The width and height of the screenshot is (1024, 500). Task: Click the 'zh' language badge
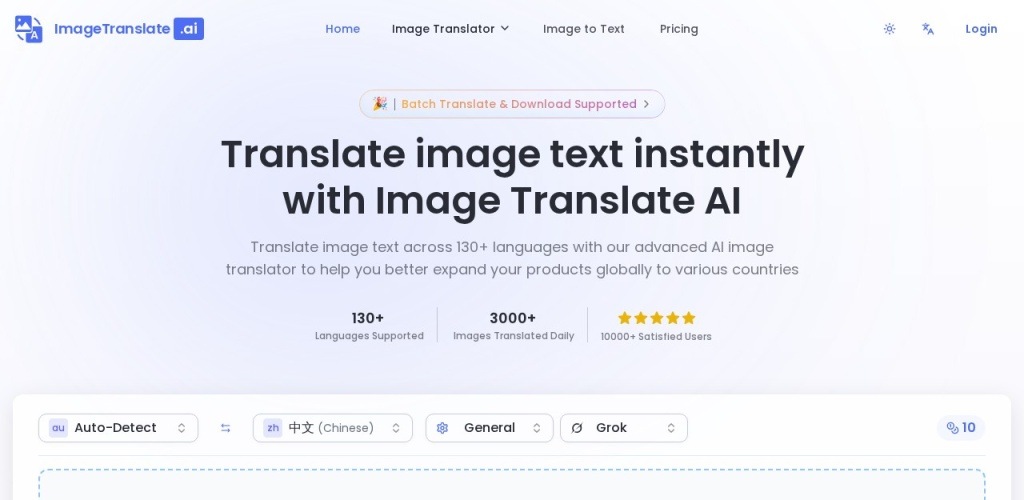tap(272, 428)
